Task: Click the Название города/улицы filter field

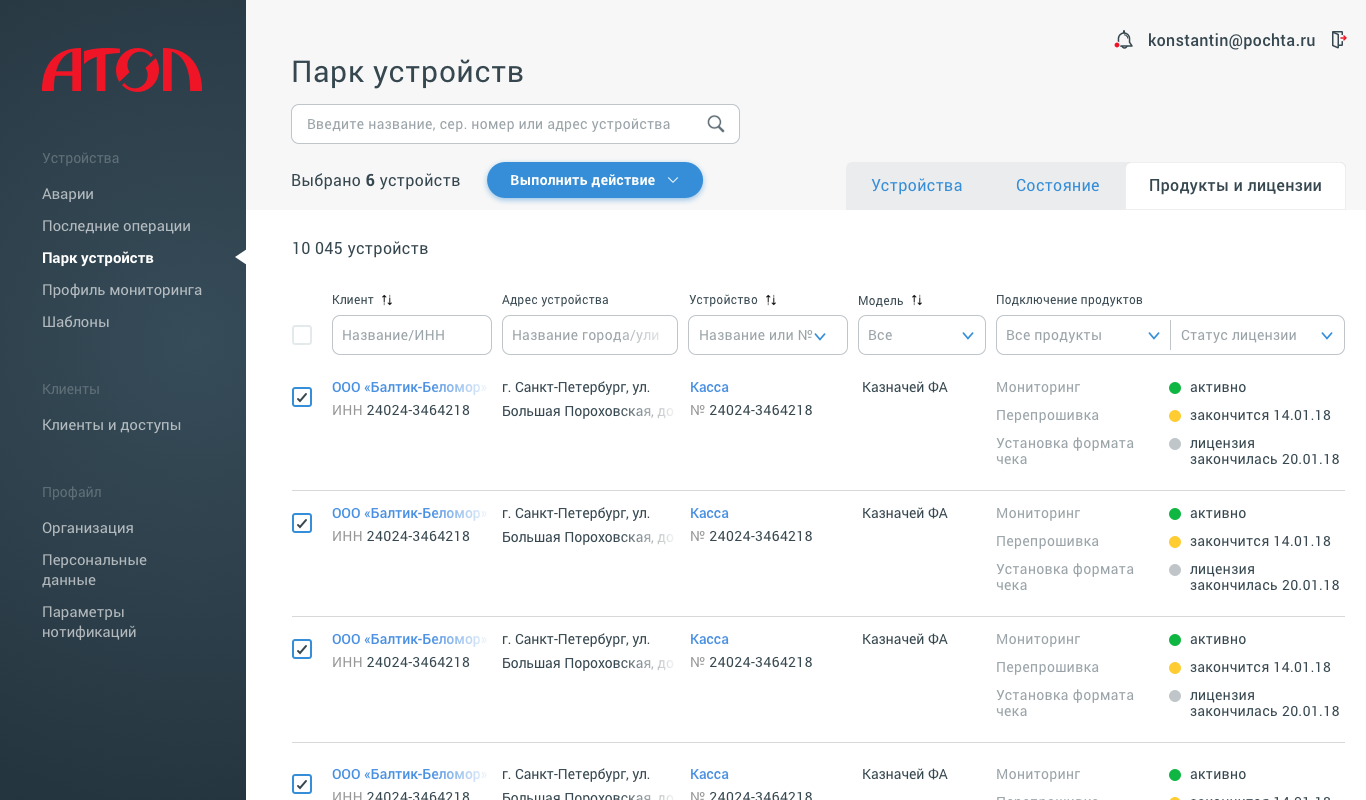Action: coord(590,335)
